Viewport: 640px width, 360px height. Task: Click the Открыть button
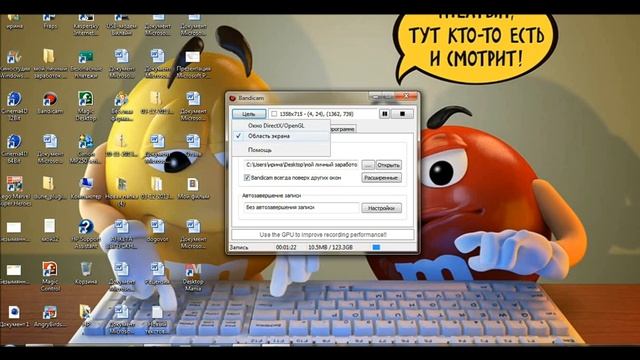pyautogui.click(x=388, y=165)
